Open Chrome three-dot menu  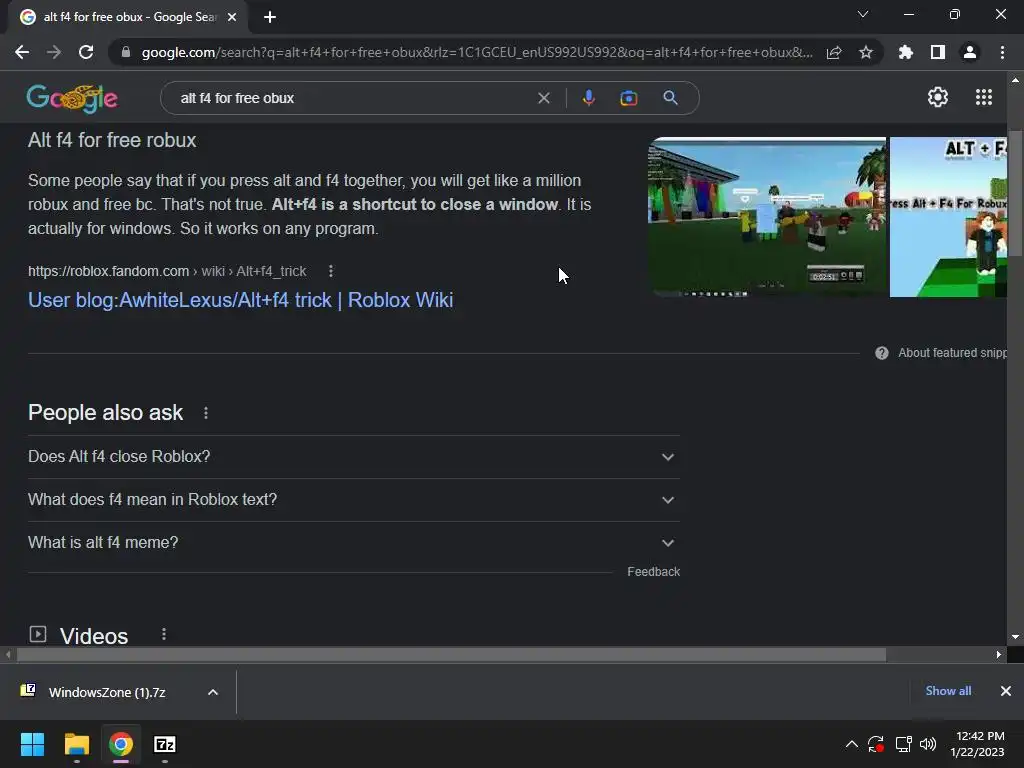tap(1002, 52)
